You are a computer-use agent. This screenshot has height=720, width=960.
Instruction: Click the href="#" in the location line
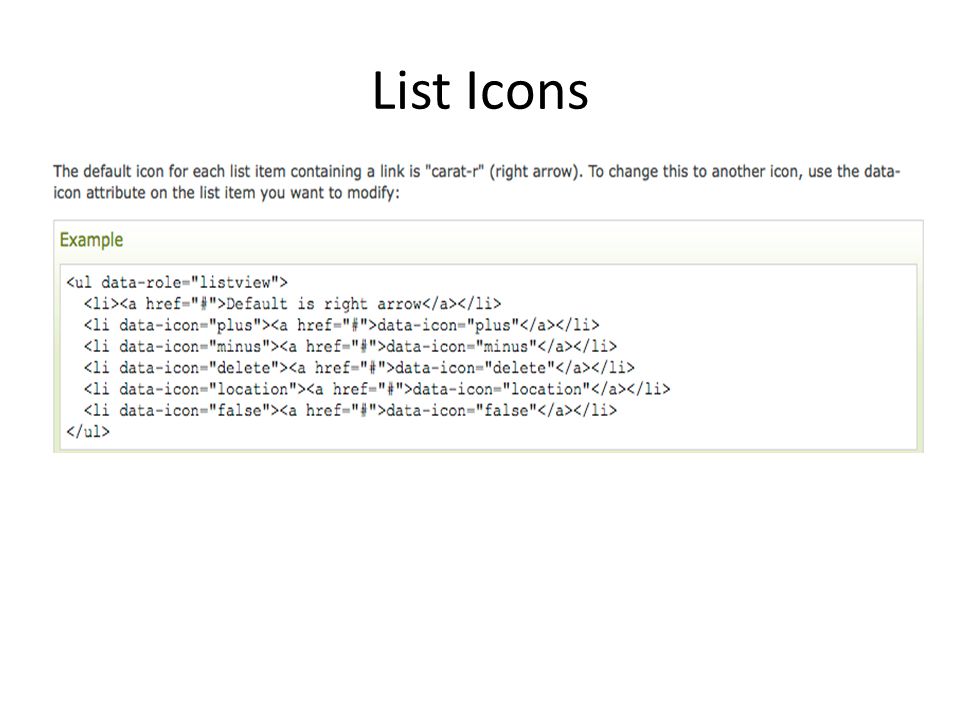[x=368, y=389]
